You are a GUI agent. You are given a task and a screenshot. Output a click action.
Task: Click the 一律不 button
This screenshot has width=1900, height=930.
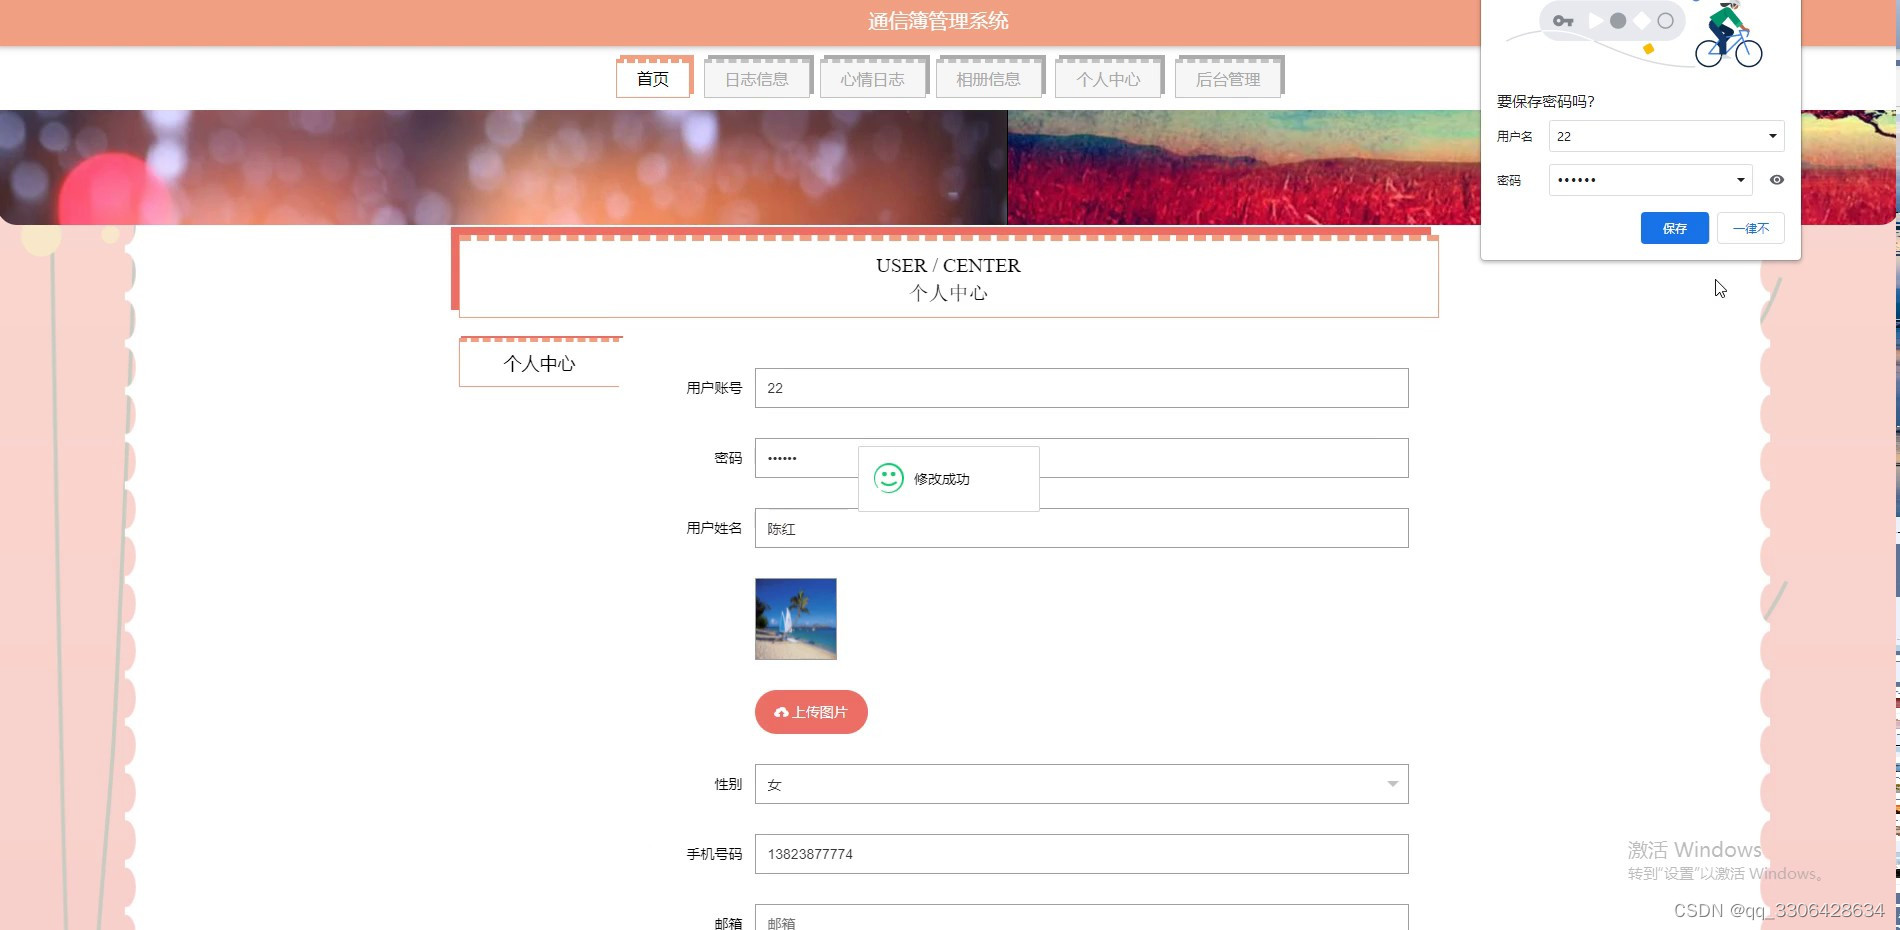pyautogui.click(x=1750, y=228)
